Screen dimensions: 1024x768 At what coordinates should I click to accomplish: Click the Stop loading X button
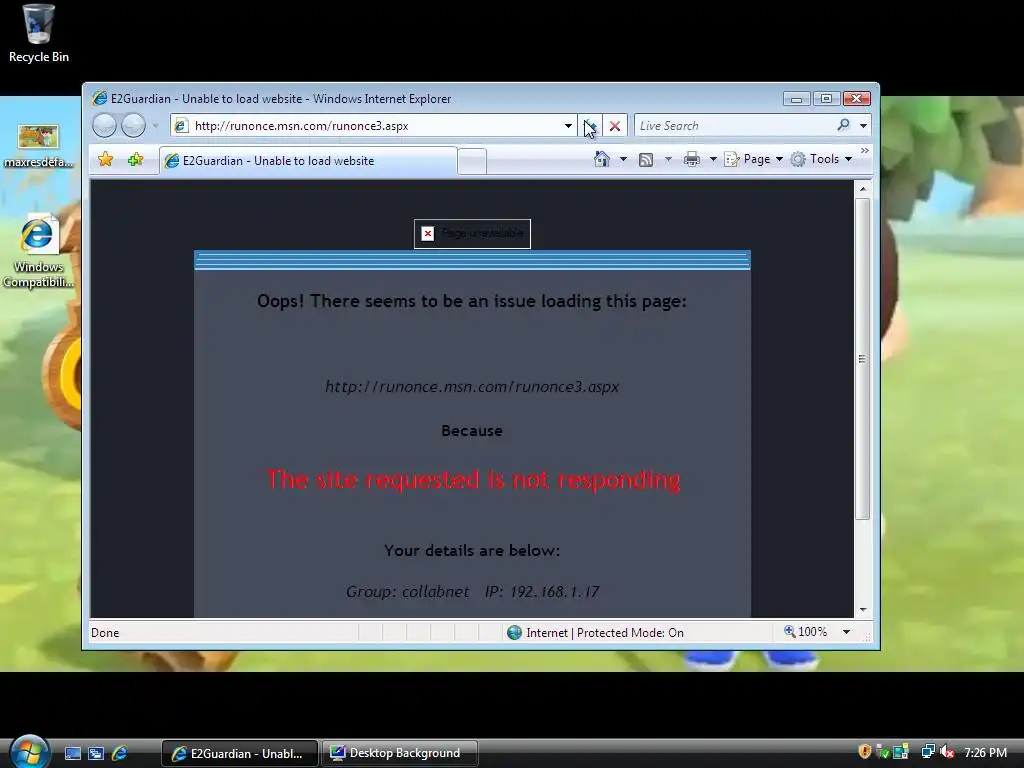click(x=615, y=125)
